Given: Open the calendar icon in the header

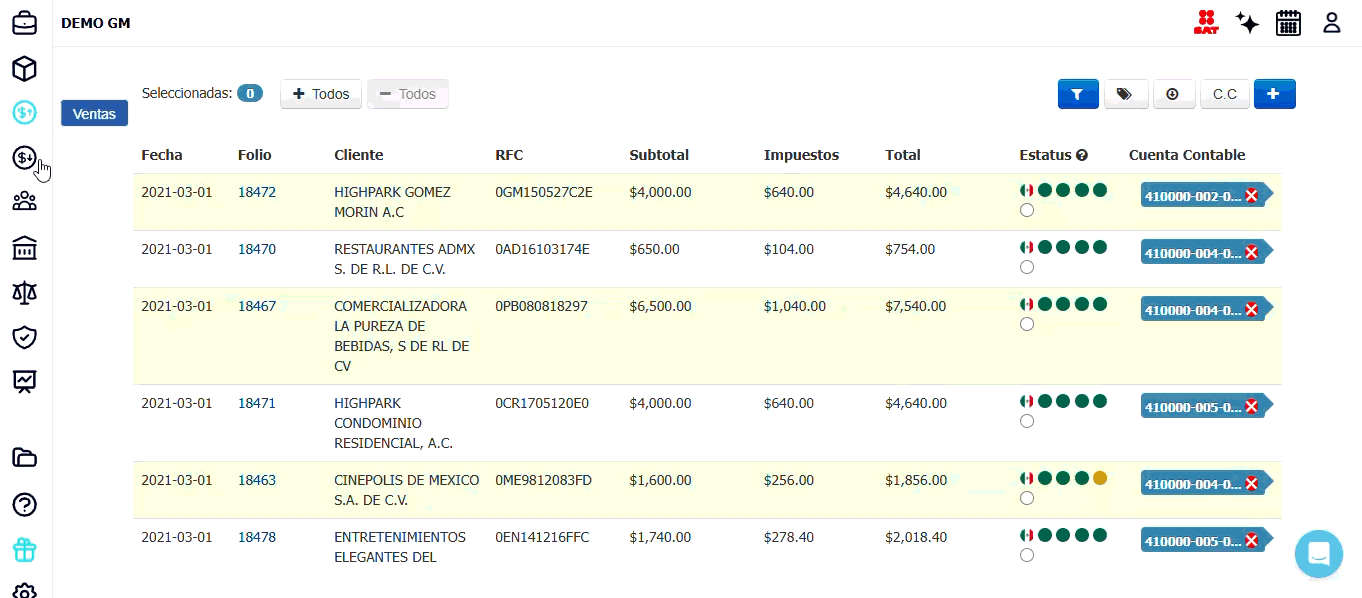Looking at the screenshot, I should [x=1288, y=23].
